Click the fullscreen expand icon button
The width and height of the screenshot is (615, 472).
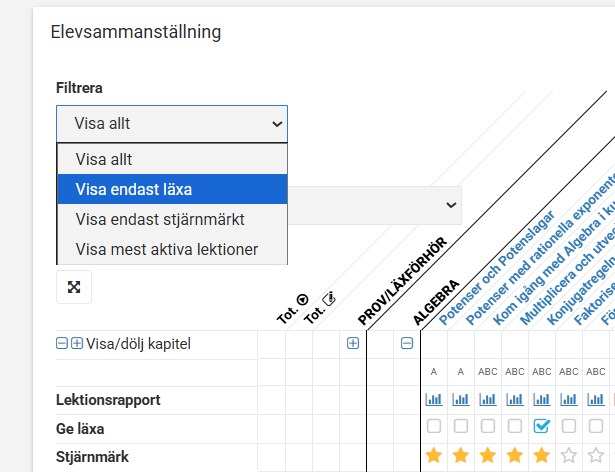[x=73, y=287]
